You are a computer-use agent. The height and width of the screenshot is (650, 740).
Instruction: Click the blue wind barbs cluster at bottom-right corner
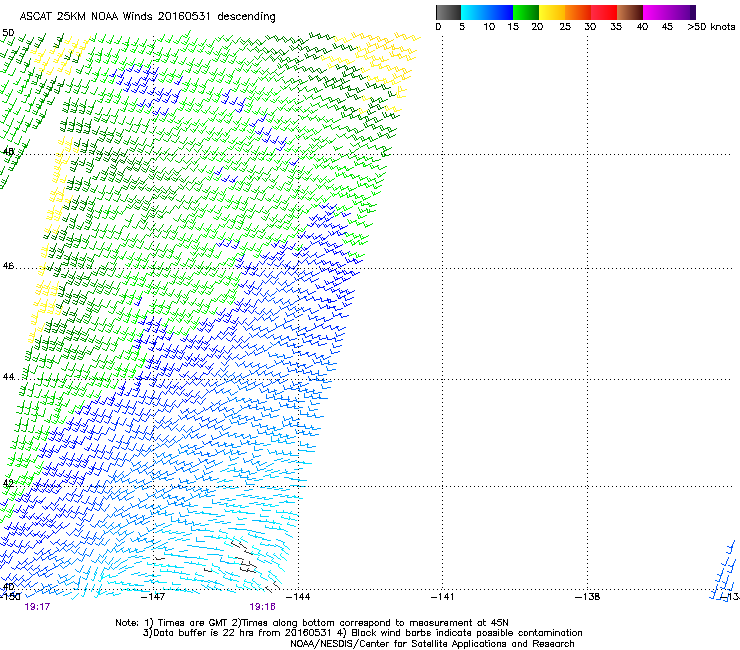point(724,571)
